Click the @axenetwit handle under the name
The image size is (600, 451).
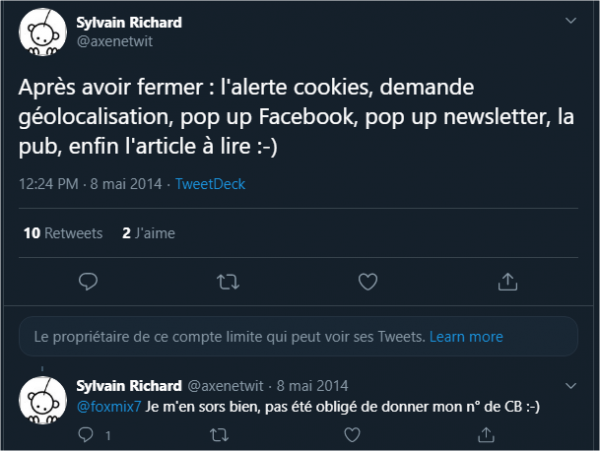click(114, 41)
